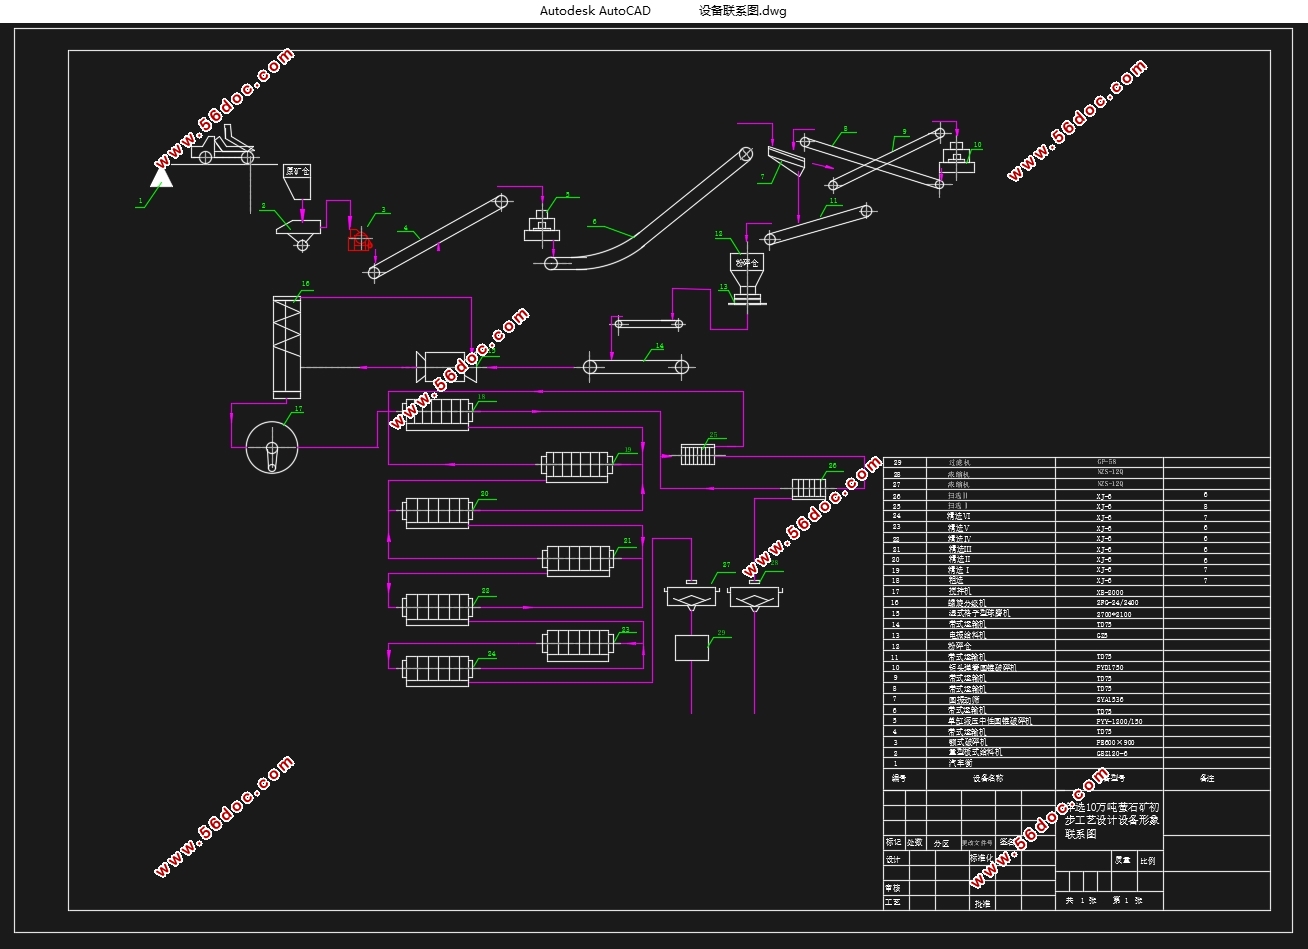1308x949 pixels.
Task: Click the 第 1 张 sheet number text
Action: pos(1127,901)
